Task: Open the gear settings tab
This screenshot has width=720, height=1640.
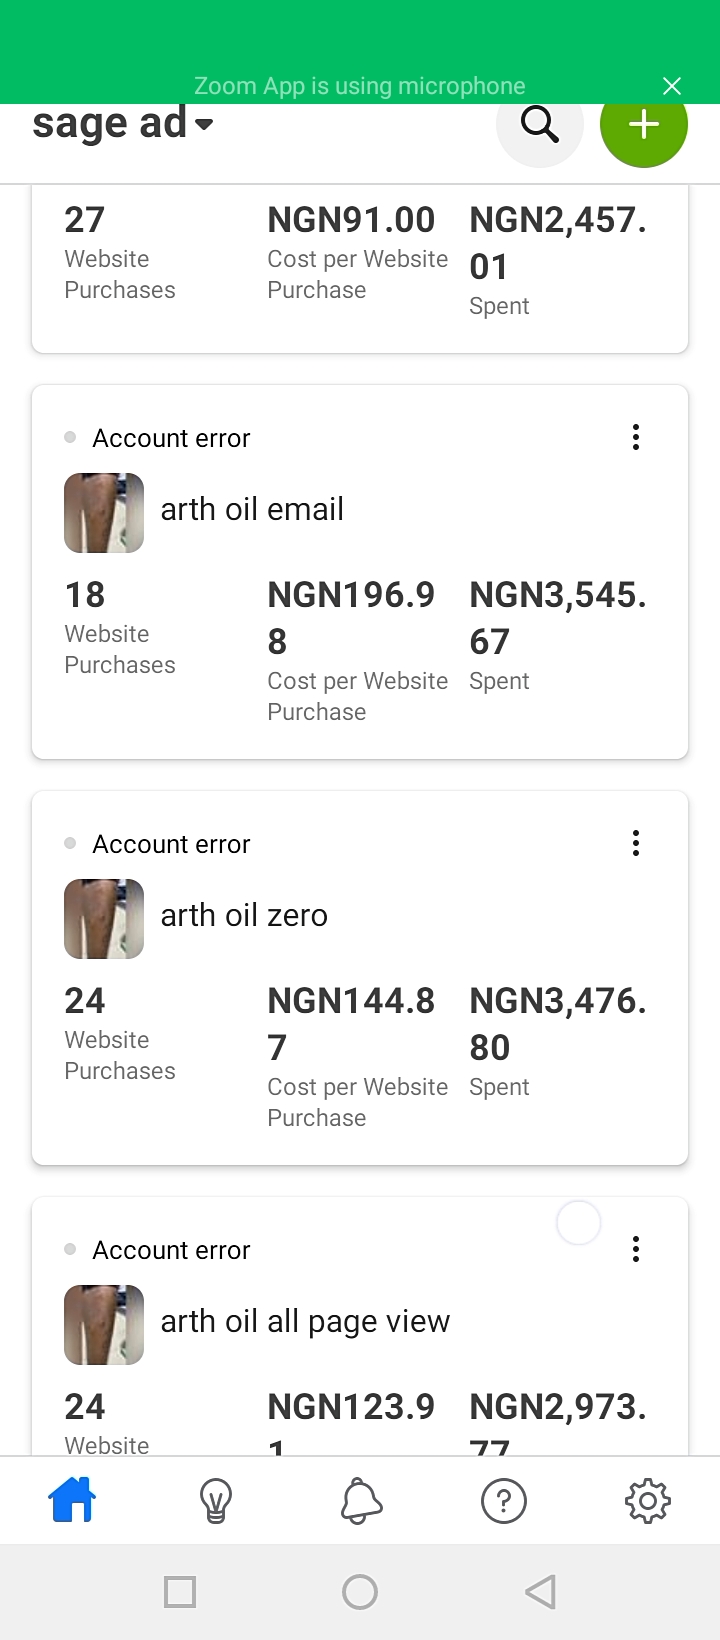Action: 647,1500
